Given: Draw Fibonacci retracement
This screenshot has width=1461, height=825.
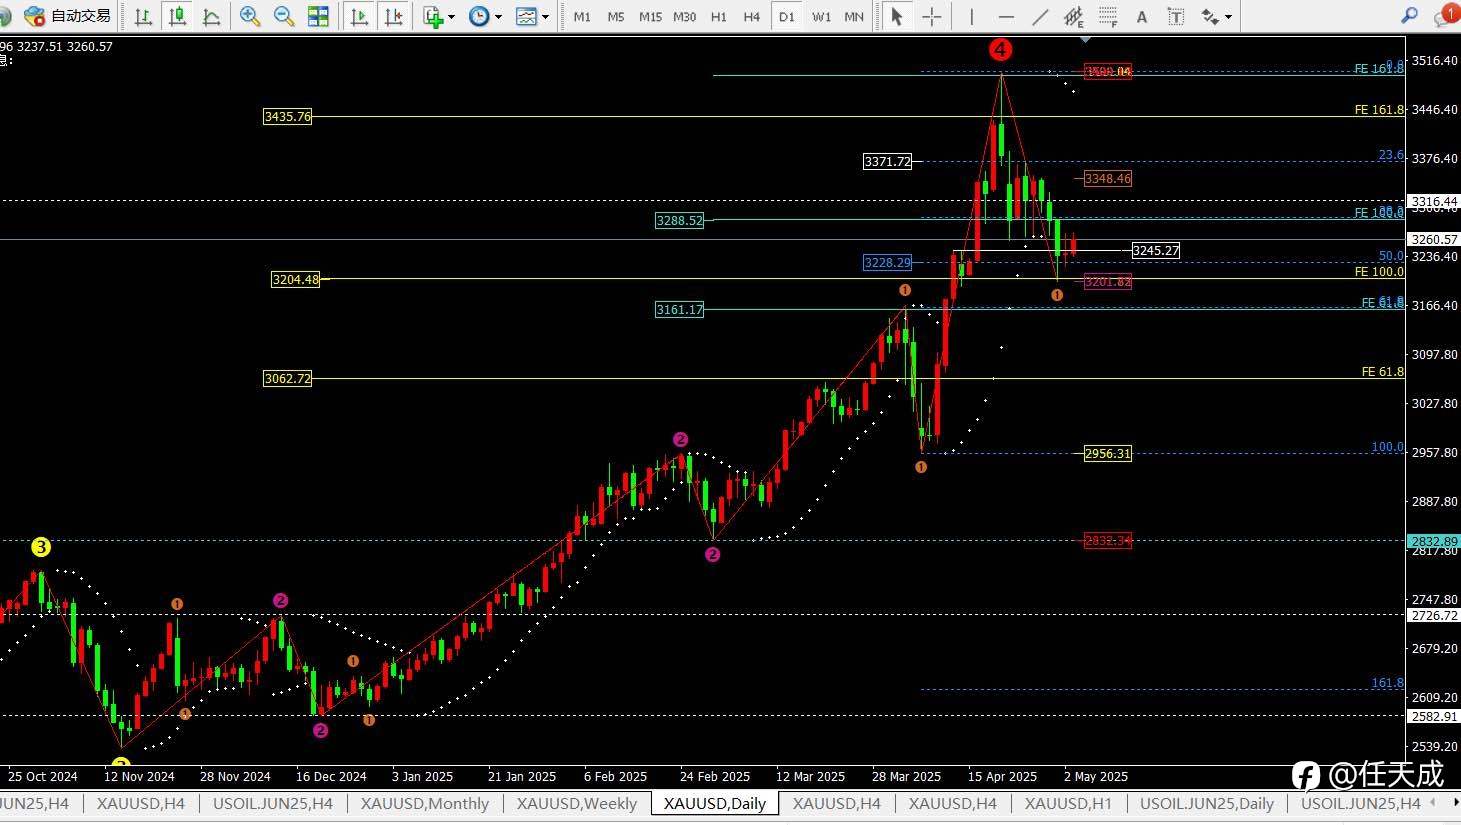Looking at the screenshot, I should [1108, 16].
